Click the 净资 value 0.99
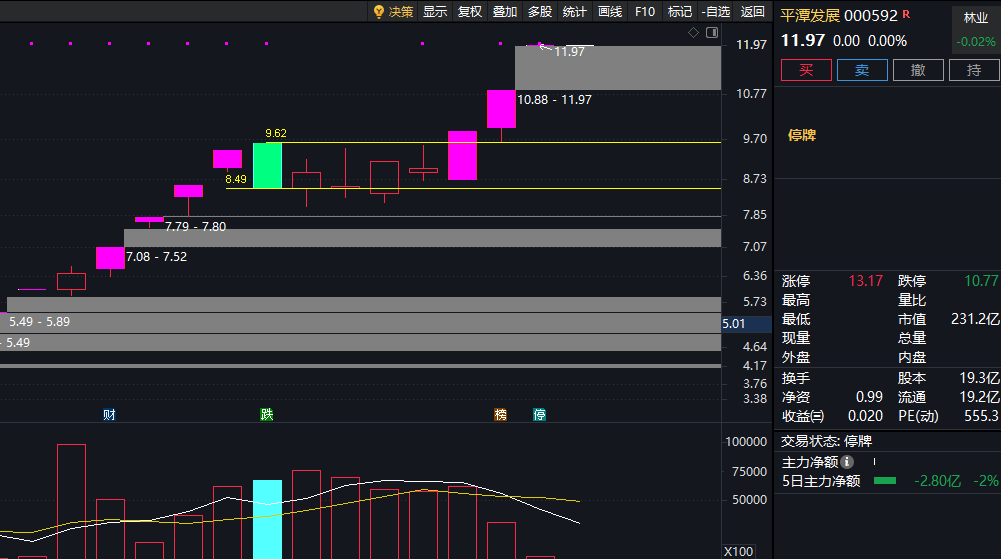The height and width of the screenshot is (559, 1001). 869,397
